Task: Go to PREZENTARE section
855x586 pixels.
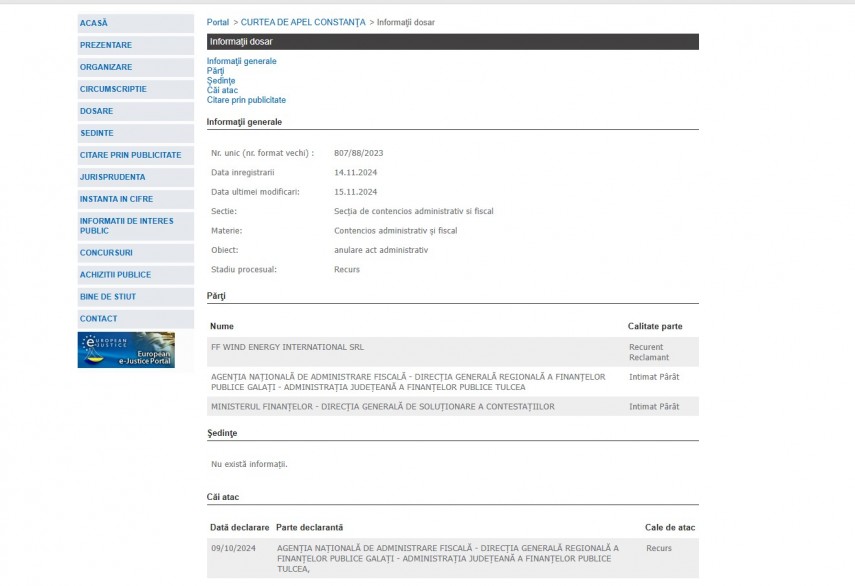Action: tap(106, 45)
